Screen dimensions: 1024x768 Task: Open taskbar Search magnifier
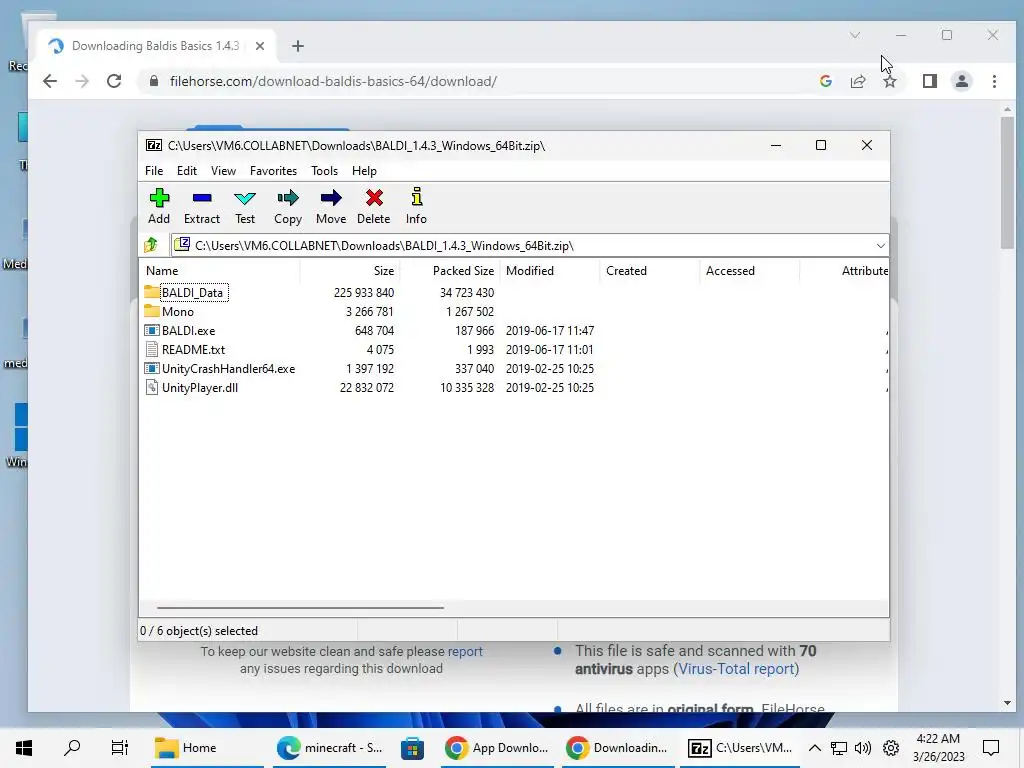coord(72,748)
